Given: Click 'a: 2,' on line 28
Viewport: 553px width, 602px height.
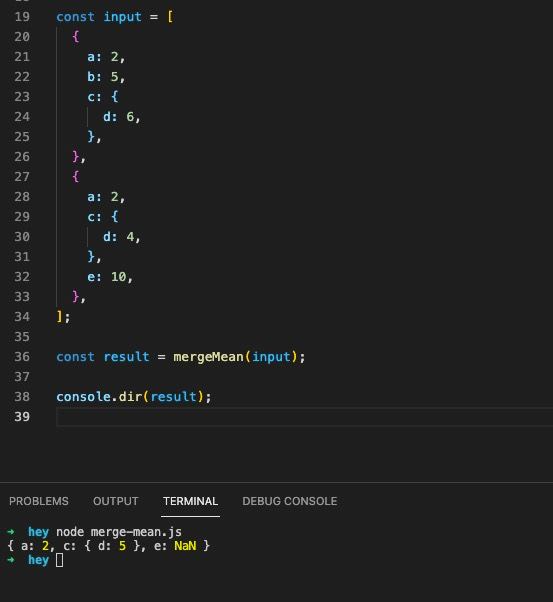Looking at the screenshot, I should click(x=106, y=197).
